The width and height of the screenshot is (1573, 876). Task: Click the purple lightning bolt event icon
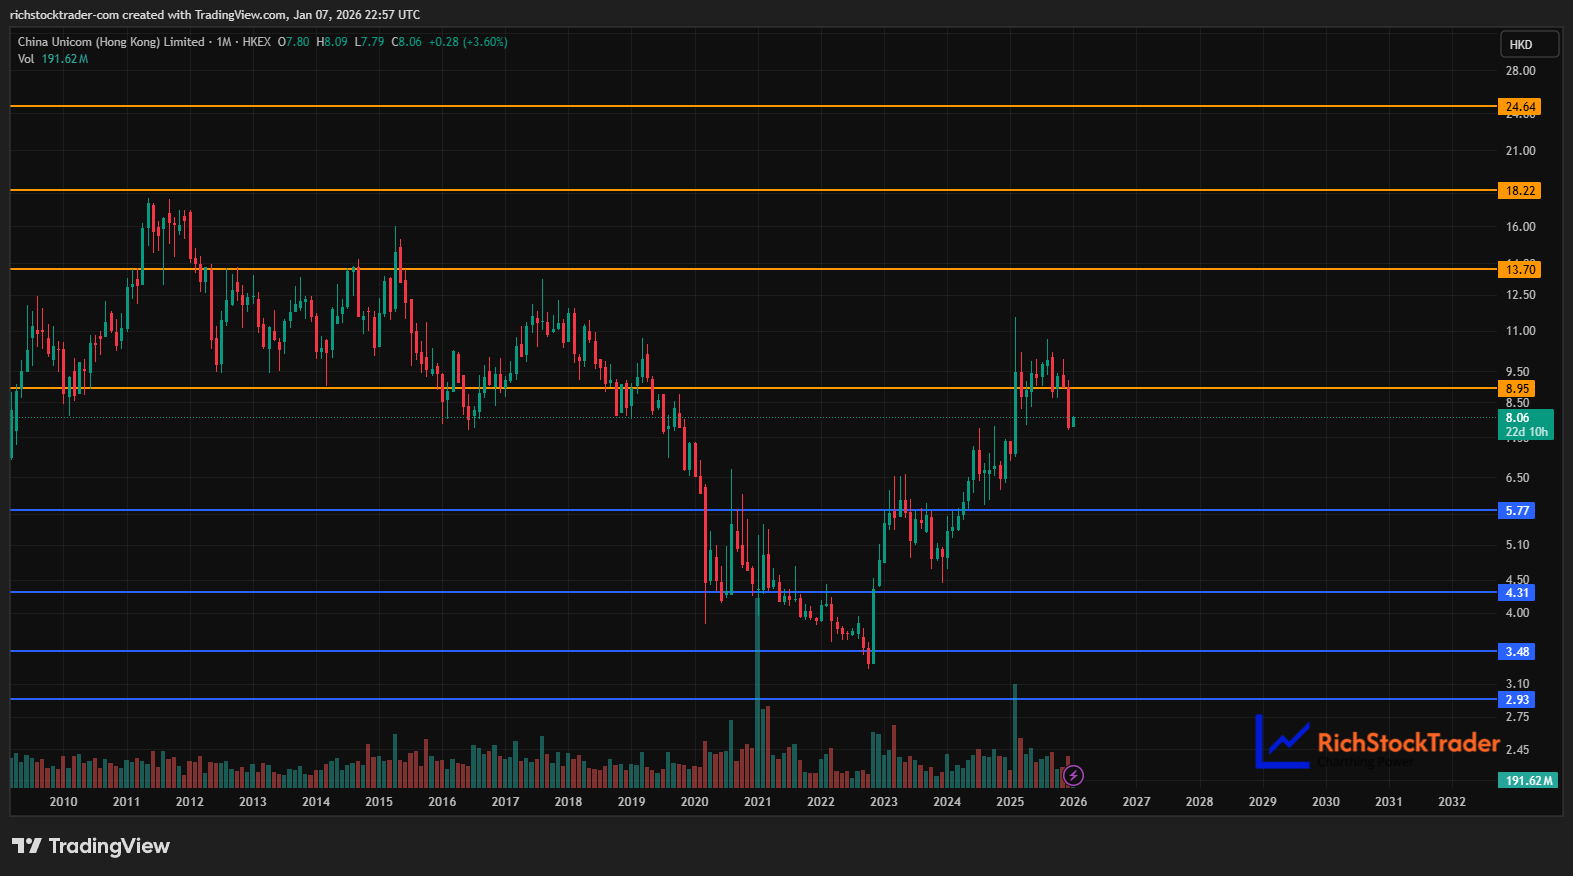(x=1073, y=775)
